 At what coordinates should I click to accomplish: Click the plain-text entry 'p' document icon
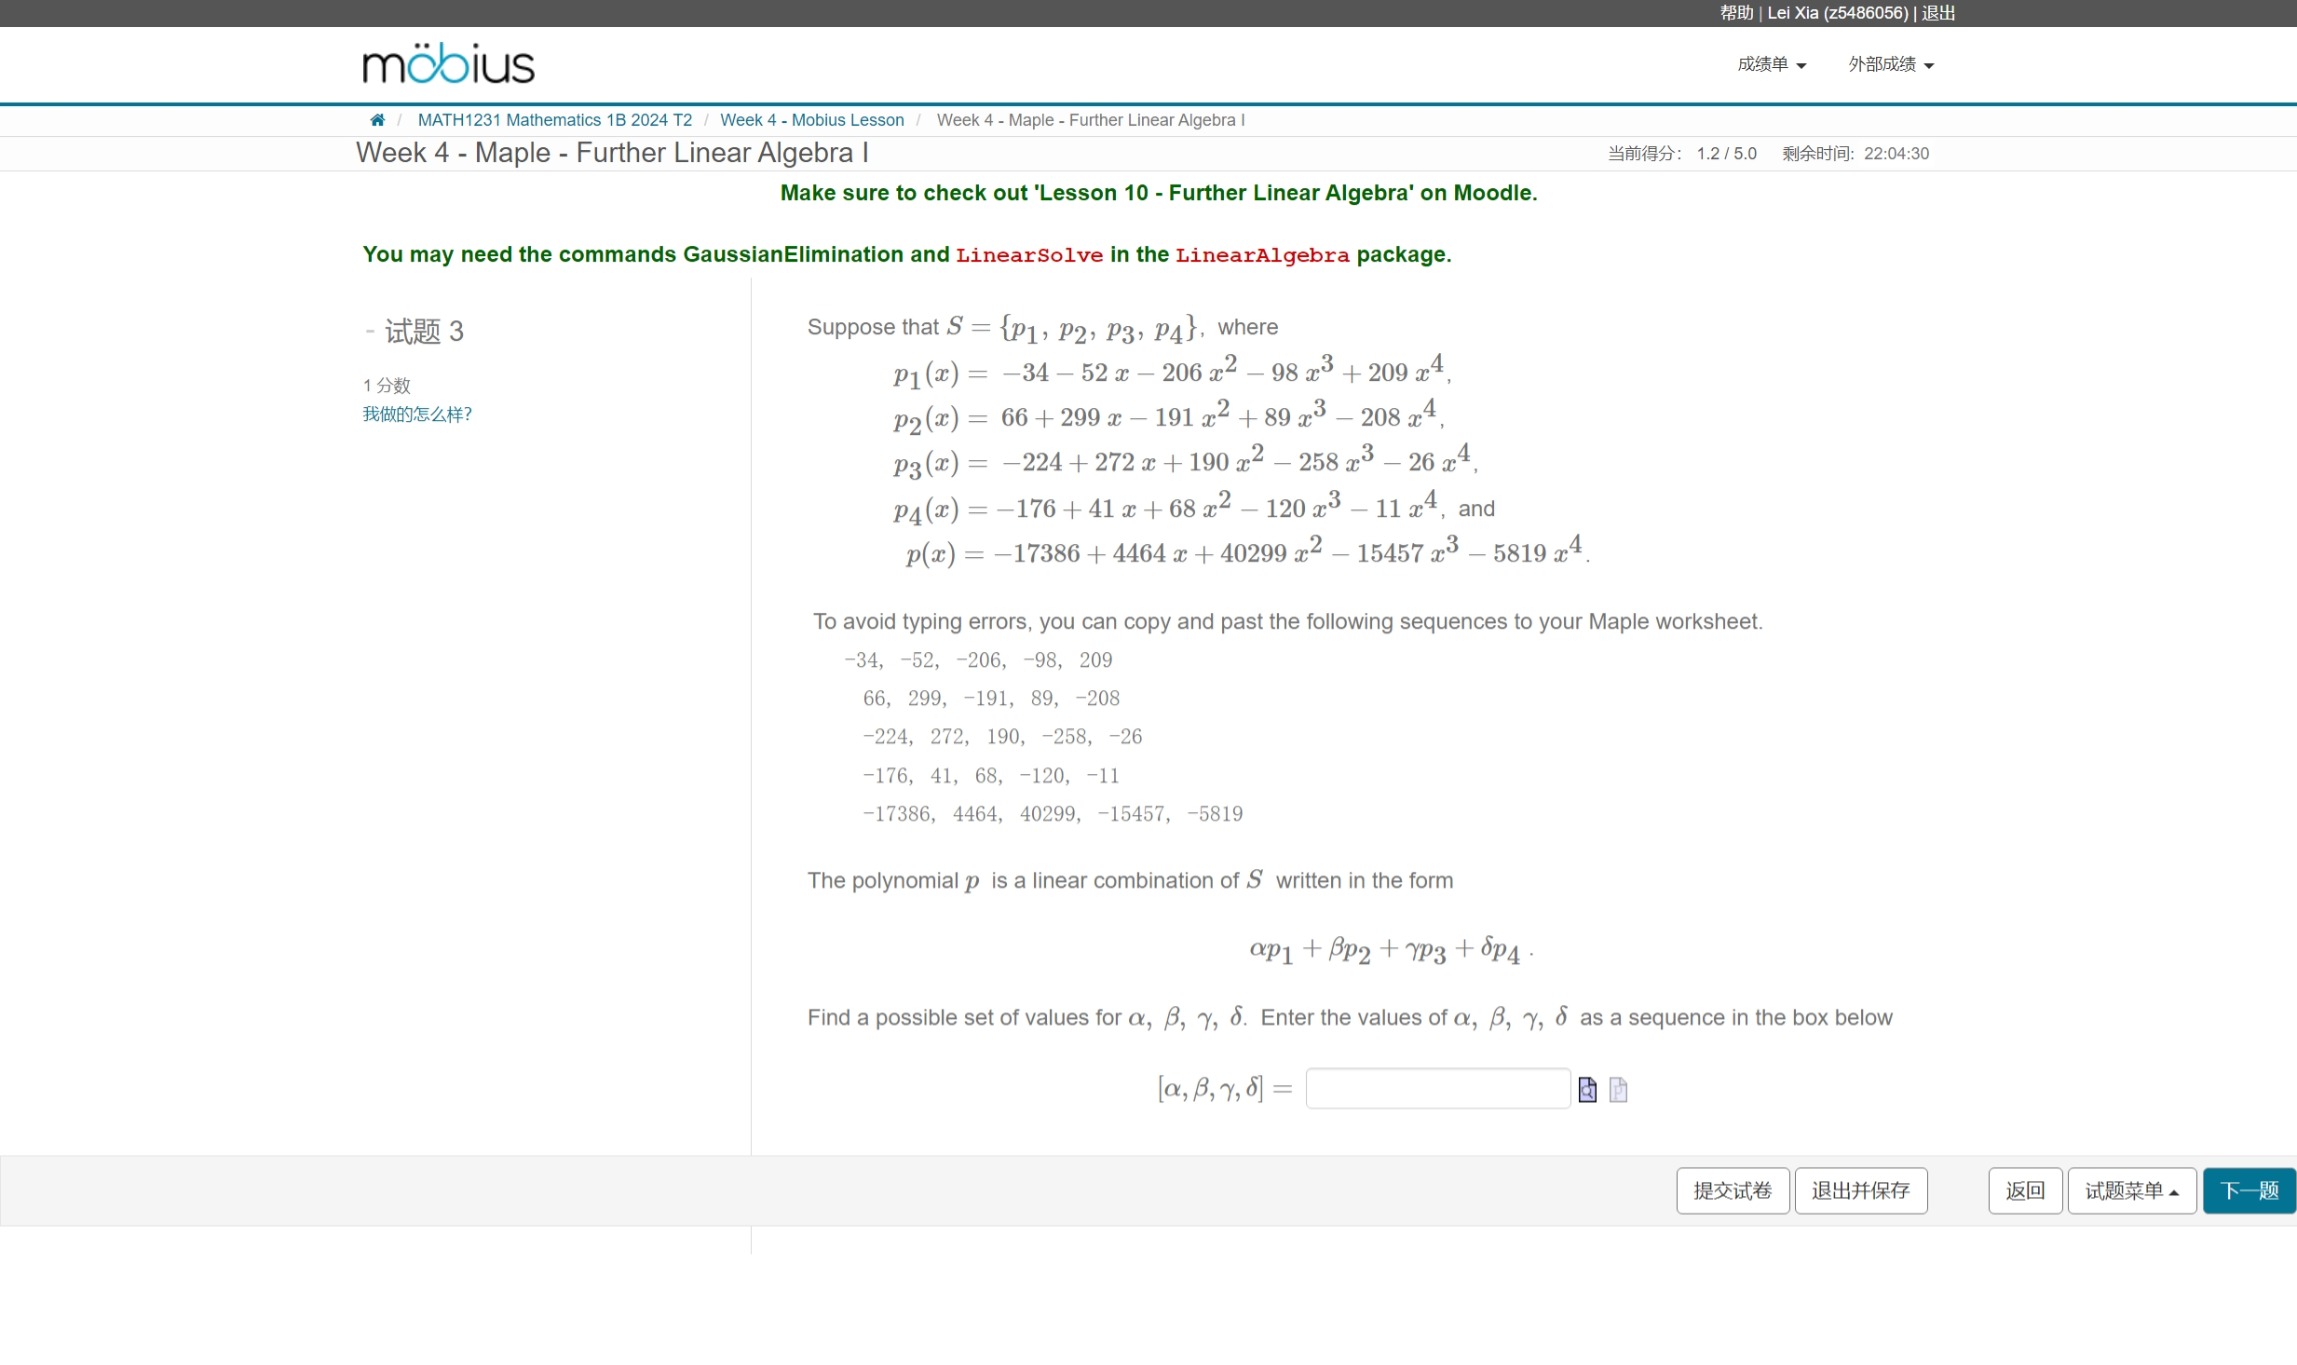[x=1617, y=1089]
